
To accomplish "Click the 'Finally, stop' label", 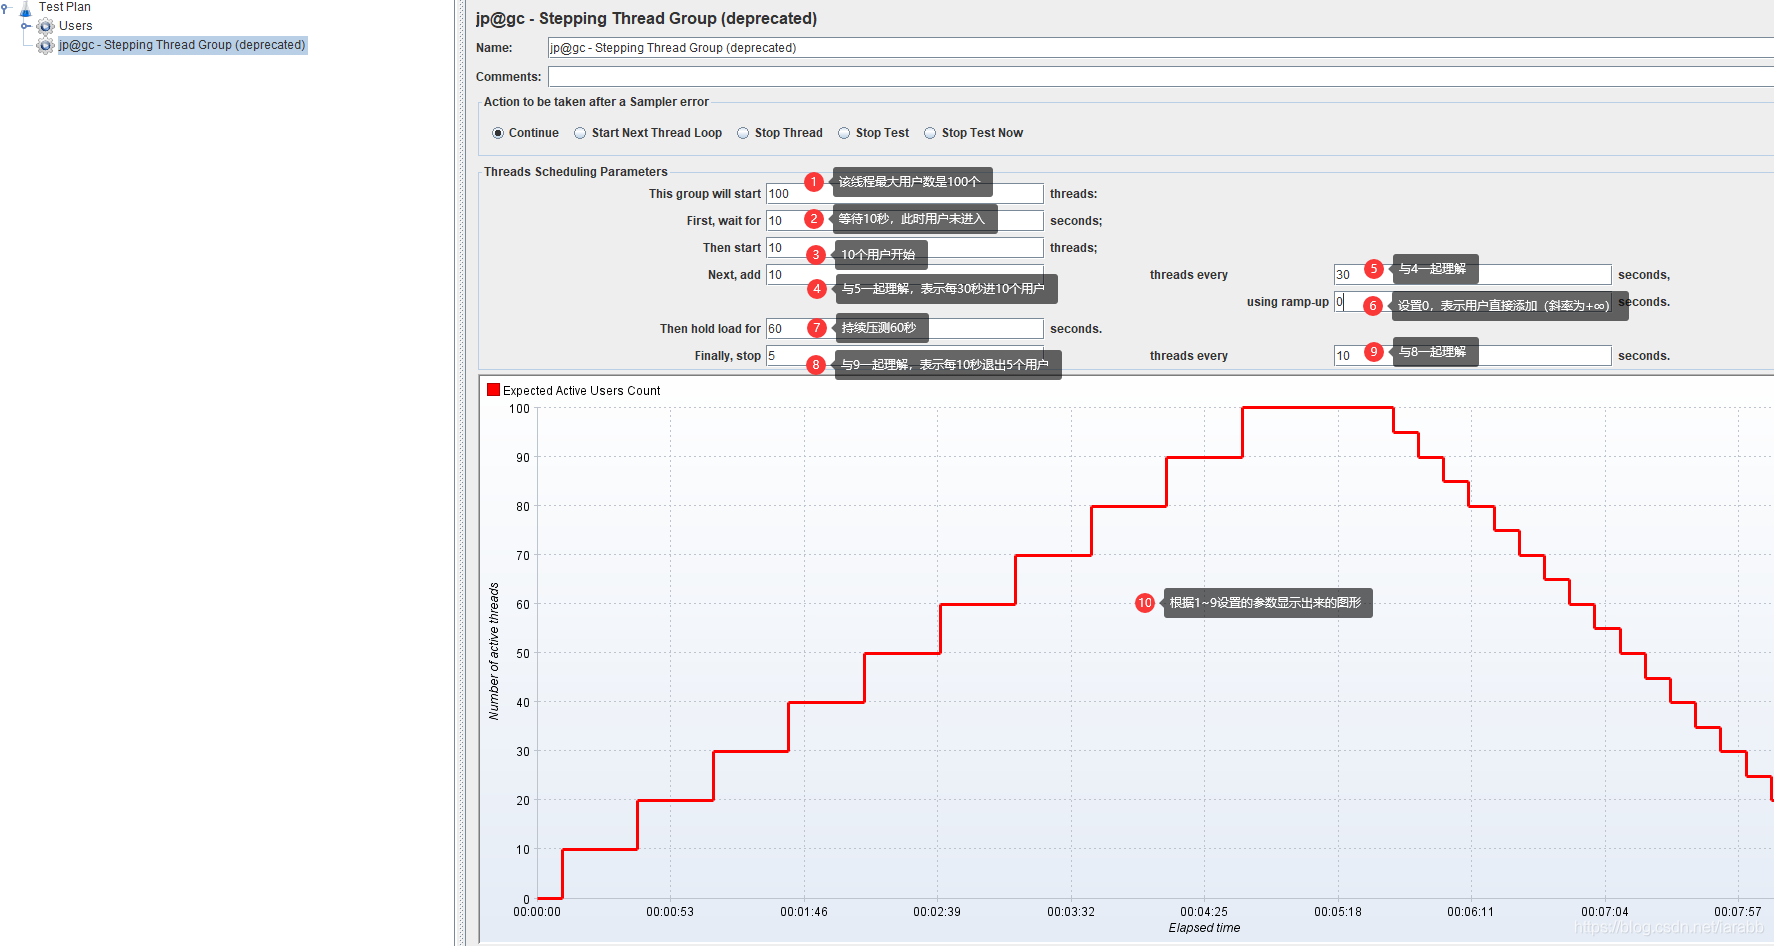I will pyautogui.click(x=728, y=356).
